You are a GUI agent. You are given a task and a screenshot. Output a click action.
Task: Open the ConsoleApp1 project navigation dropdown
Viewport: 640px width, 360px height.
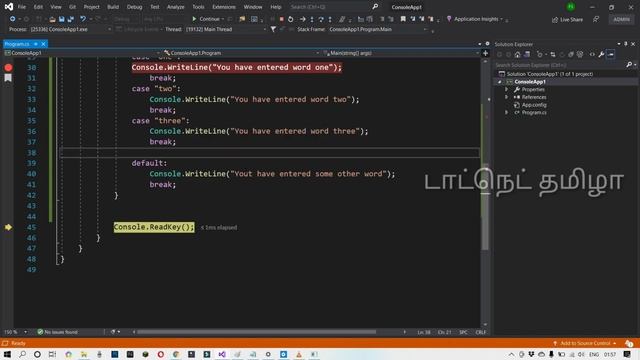[82, 53]
